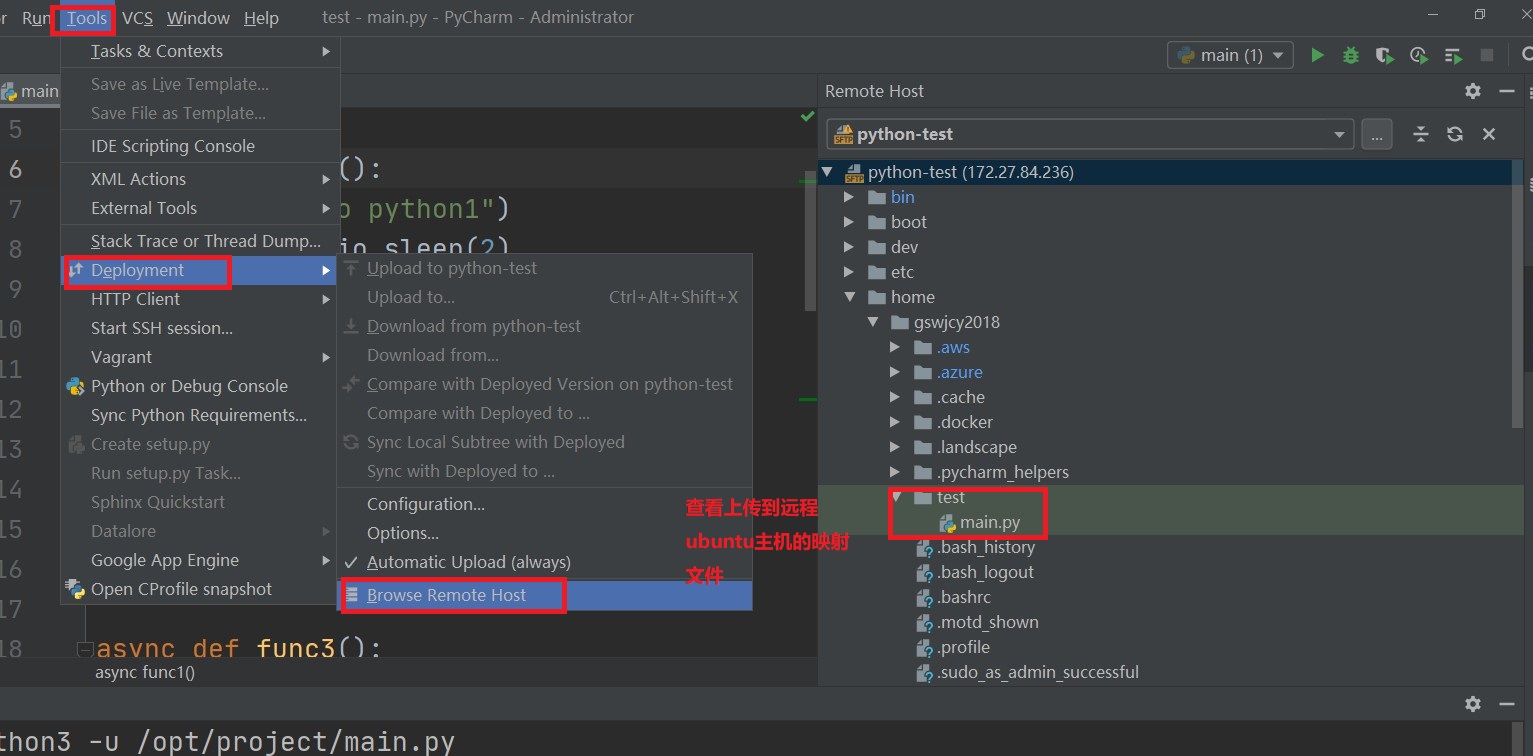Choose Open CProfile snapshot
The image size is (1533, 756).
click(200, 589)
